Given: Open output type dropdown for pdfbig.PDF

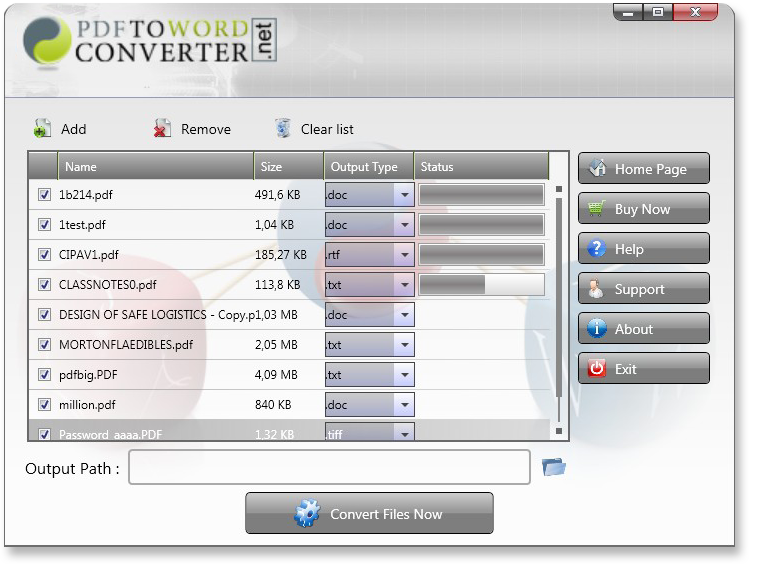Looking at the screenshot, I should tap(404, 375).
